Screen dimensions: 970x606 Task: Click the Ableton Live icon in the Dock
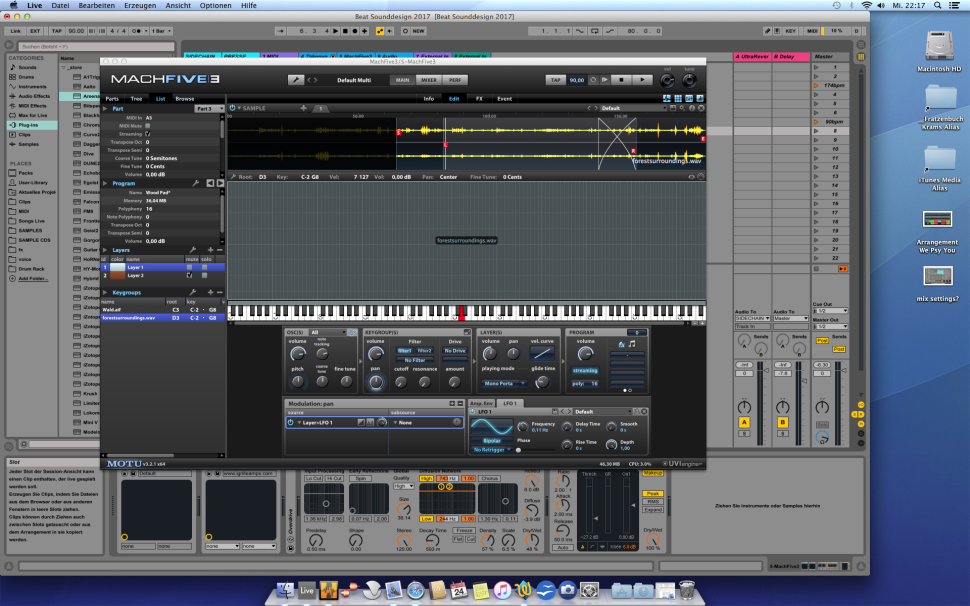tap(307, 591)
